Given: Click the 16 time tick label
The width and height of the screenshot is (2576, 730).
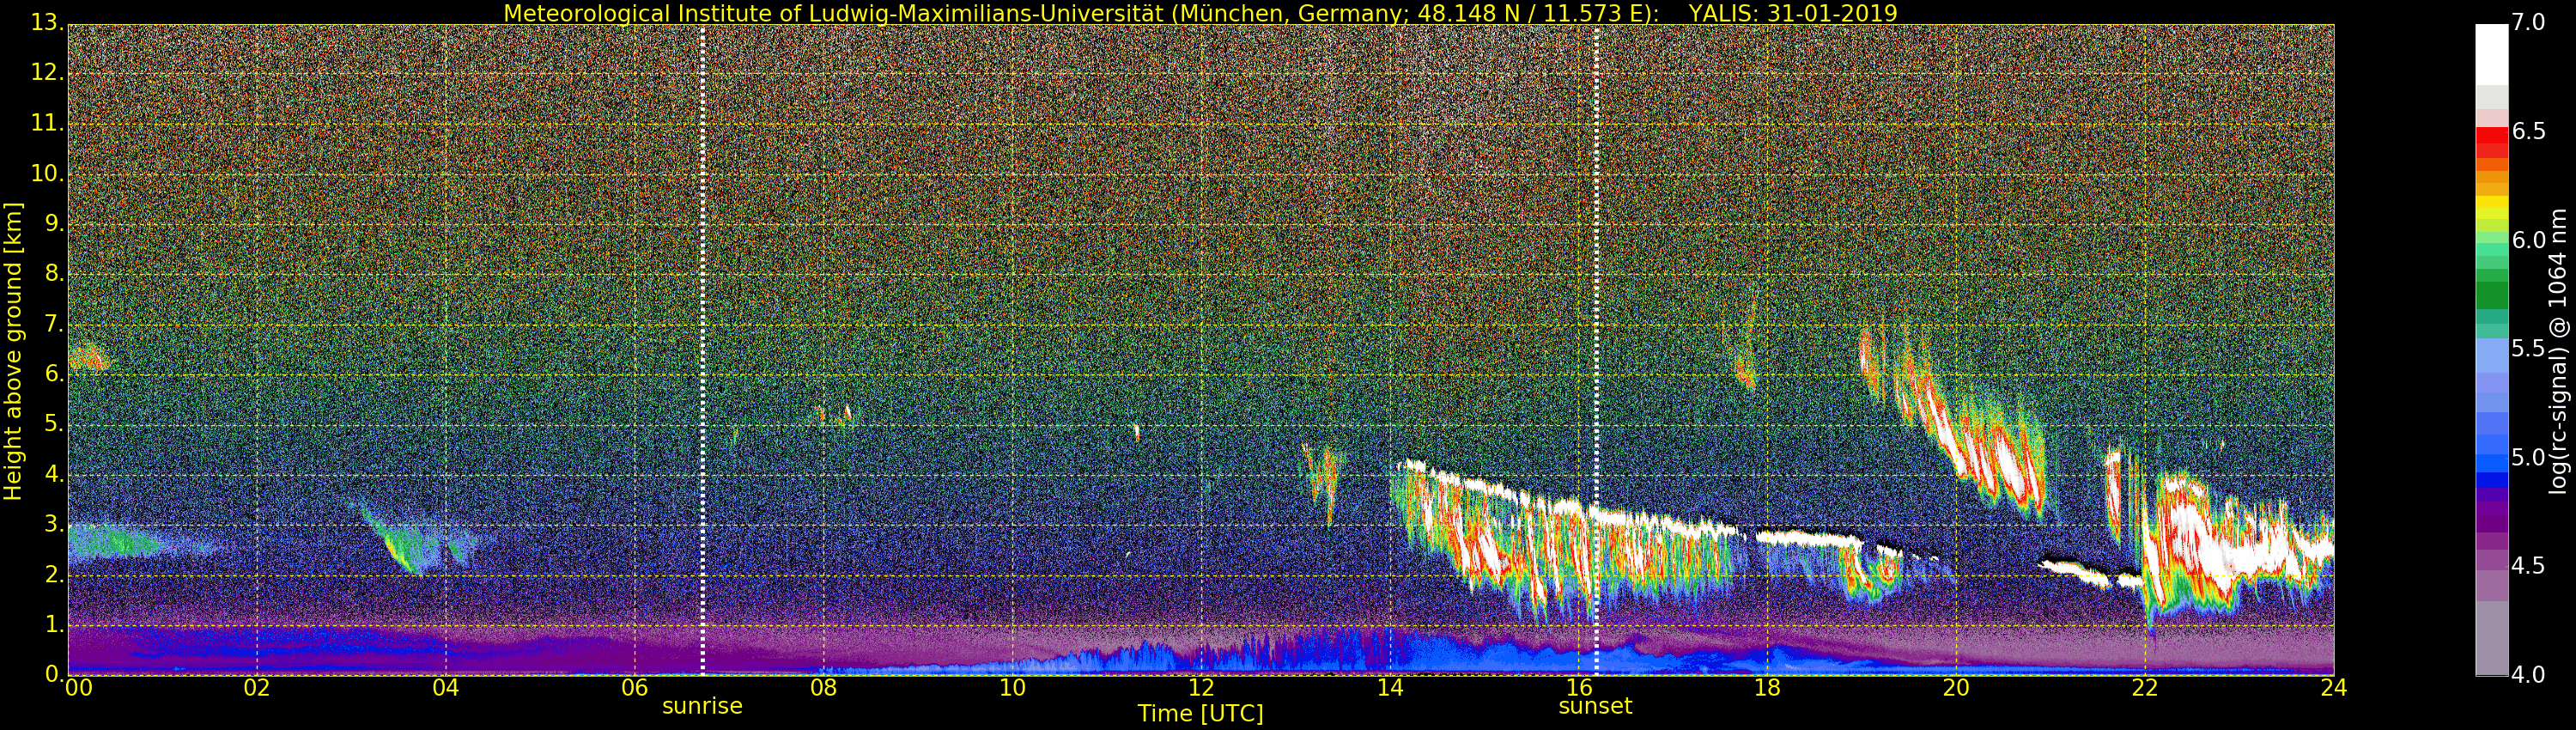Looking at the screenshot, I should pos(1578,688).
